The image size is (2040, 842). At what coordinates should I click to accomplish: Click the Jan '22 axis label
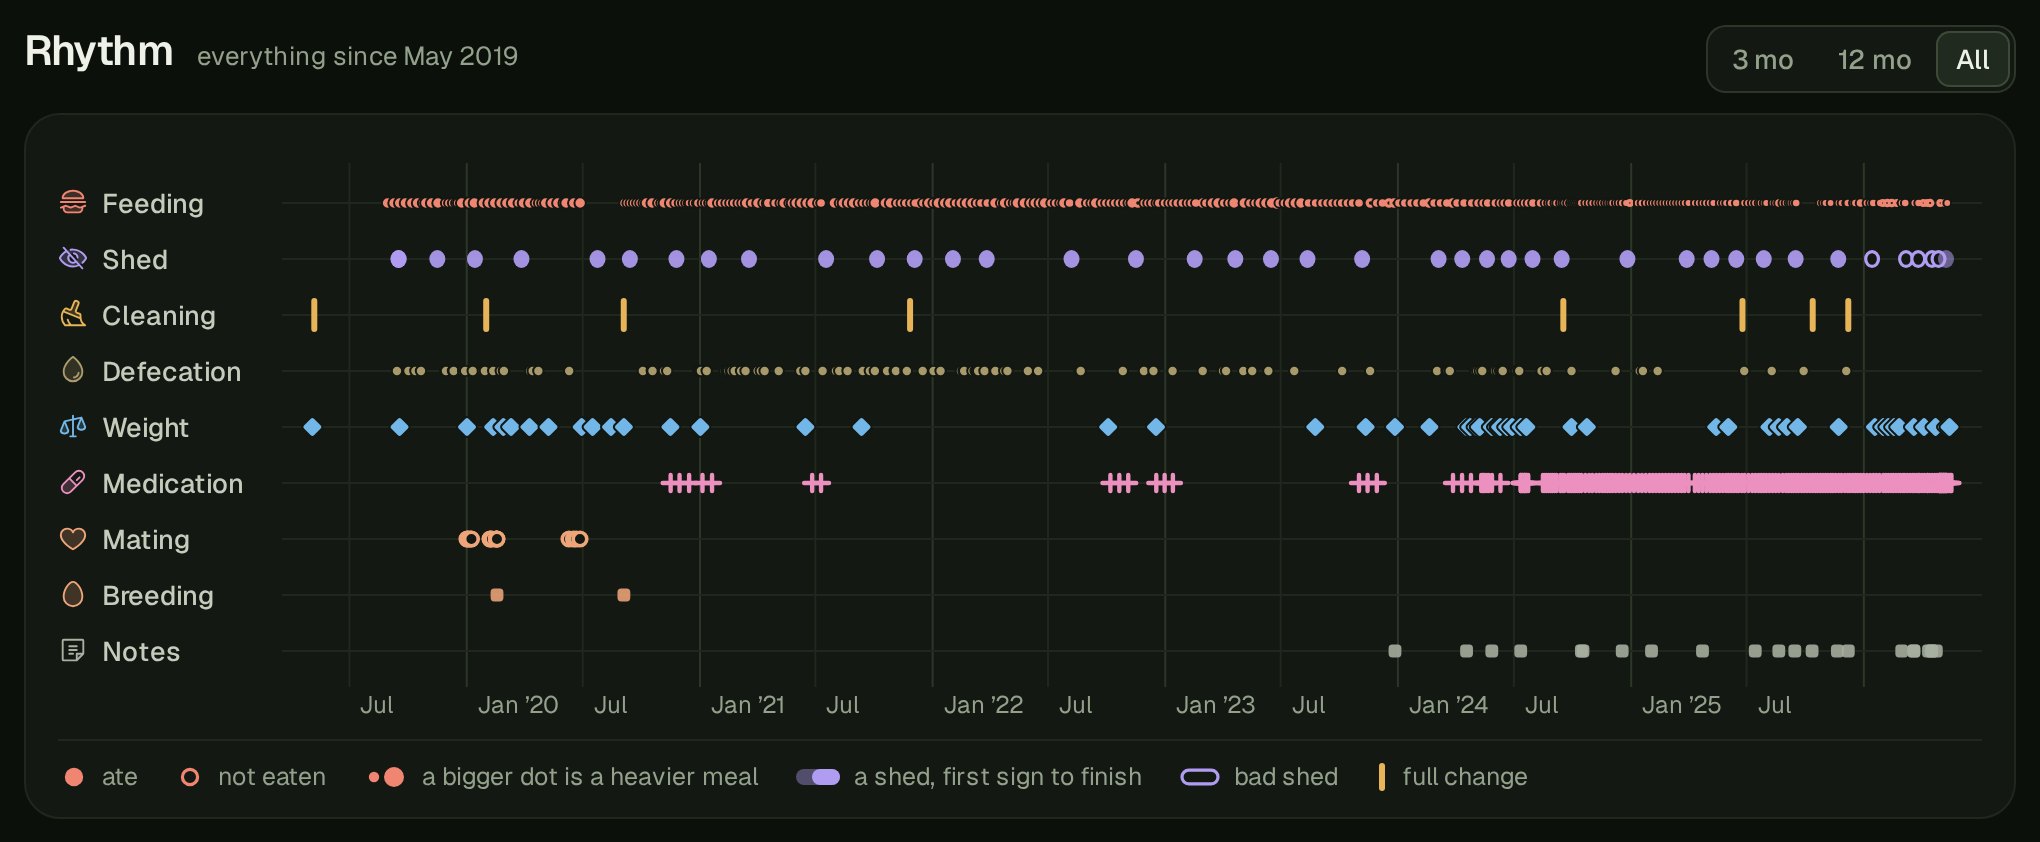(x=984, y=705)
